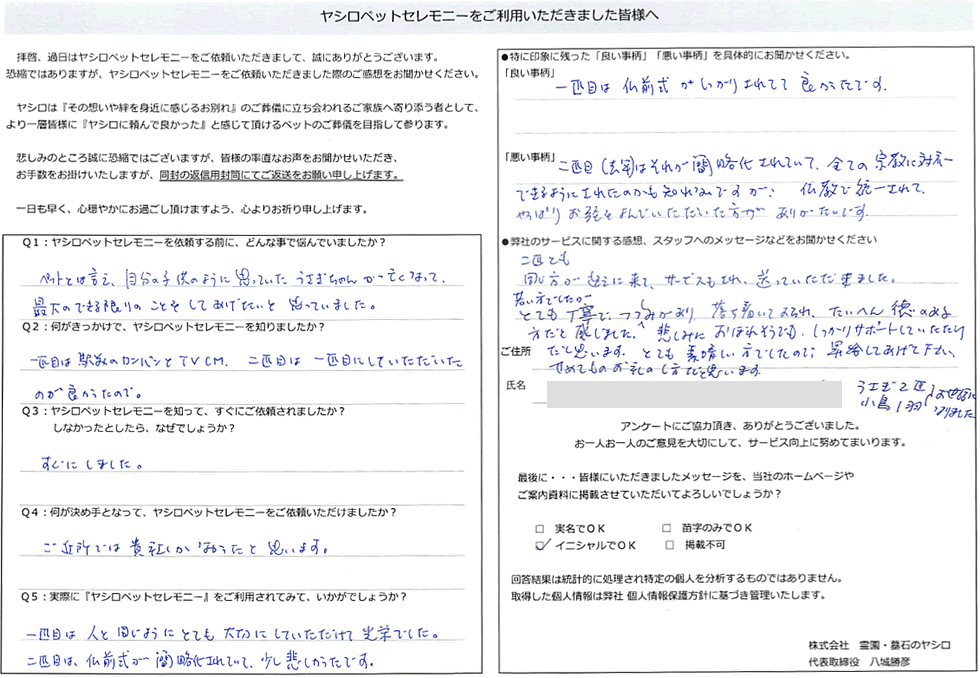The height and width of the screenshot is (678, 980).
Task: Click the 良い事柄 answer line
Action: coord(735,88)
